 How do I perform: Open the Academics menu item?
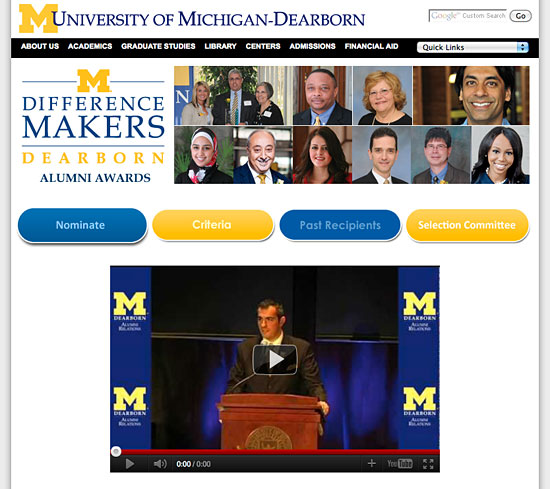point(90,46)
